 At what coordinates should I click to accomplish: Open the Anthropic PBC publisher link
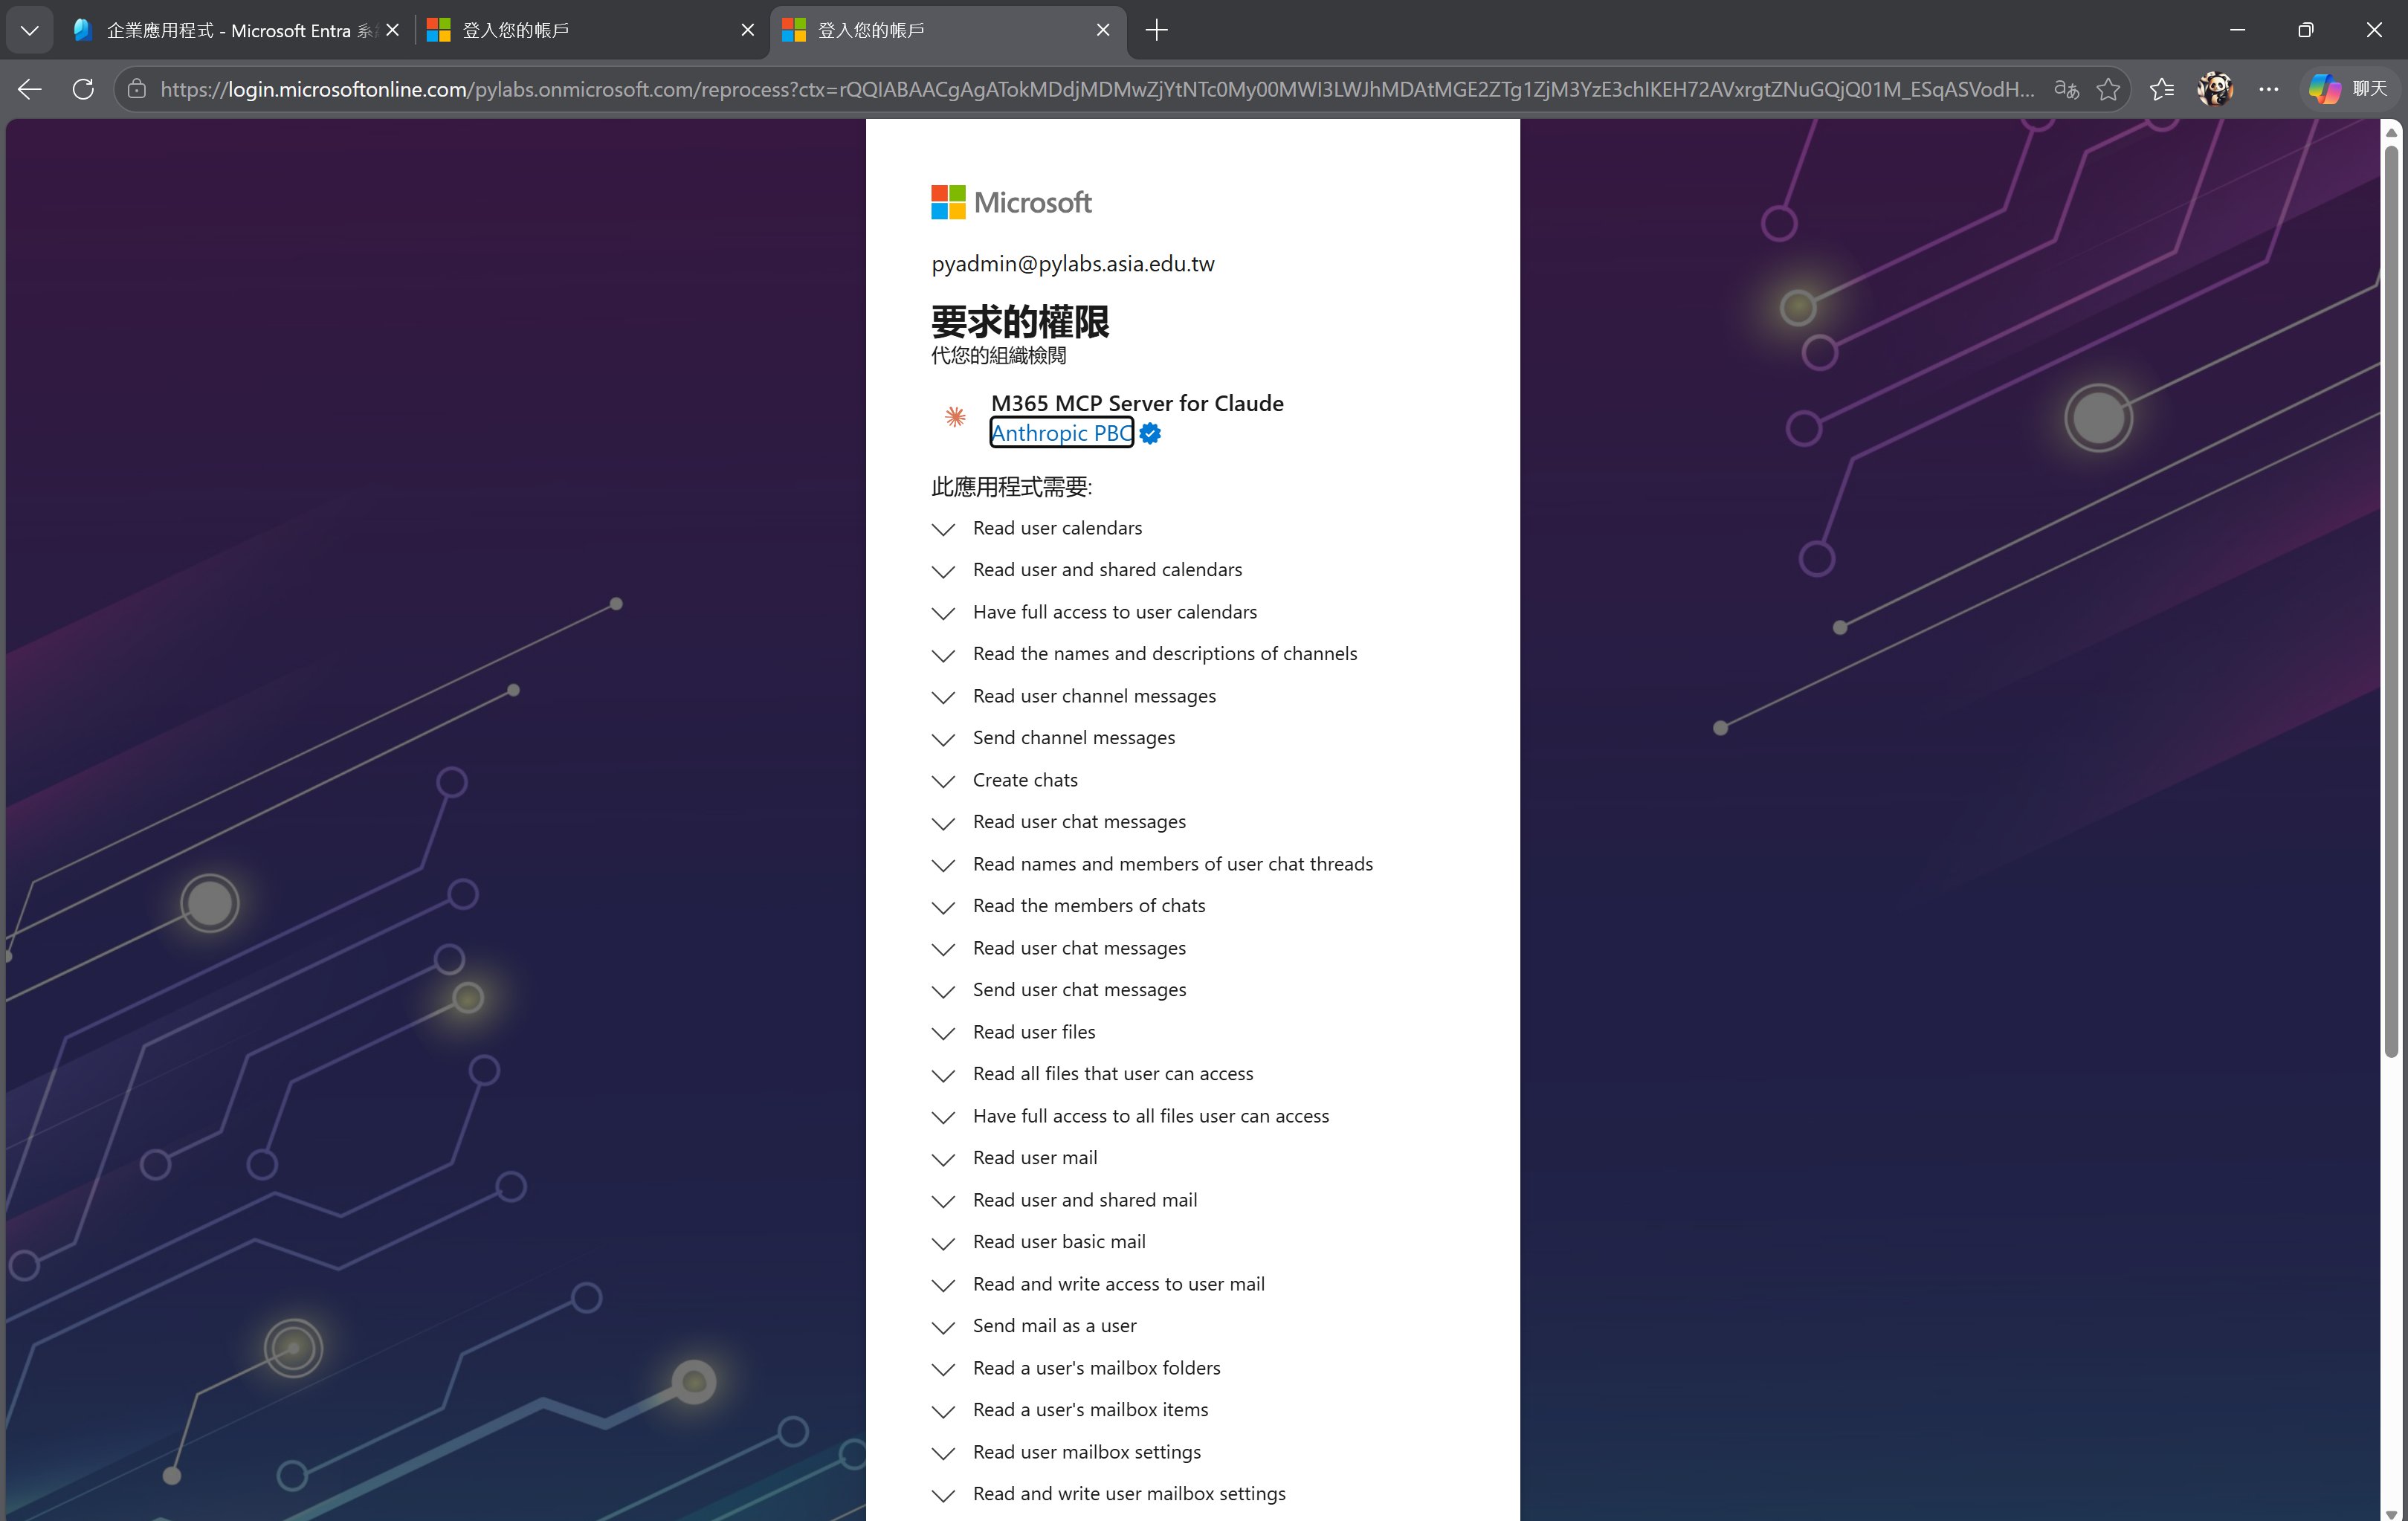pos(1062,433)
